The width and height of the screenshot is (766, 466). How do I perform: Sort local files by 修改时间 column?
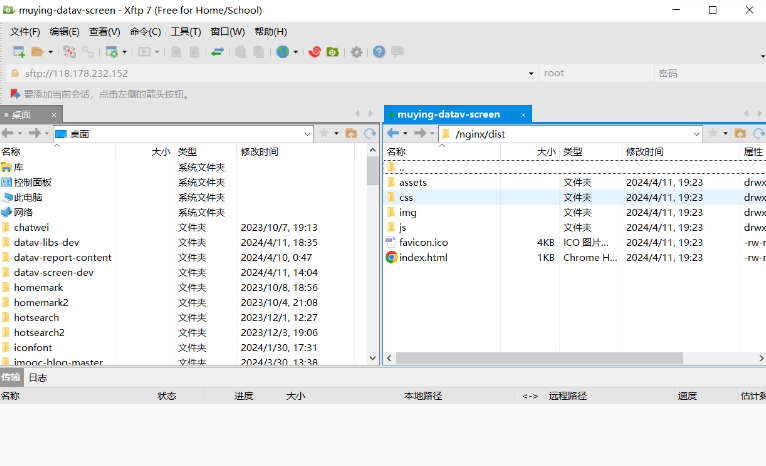[x=295, y=152]
